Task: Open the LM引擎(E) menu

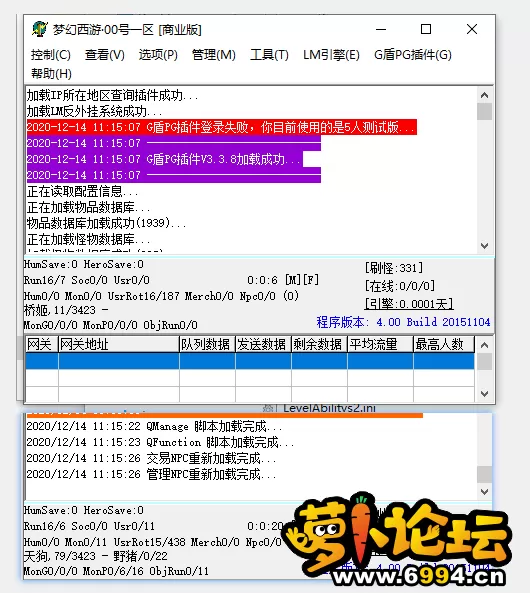Action: (x=331, y=55)
